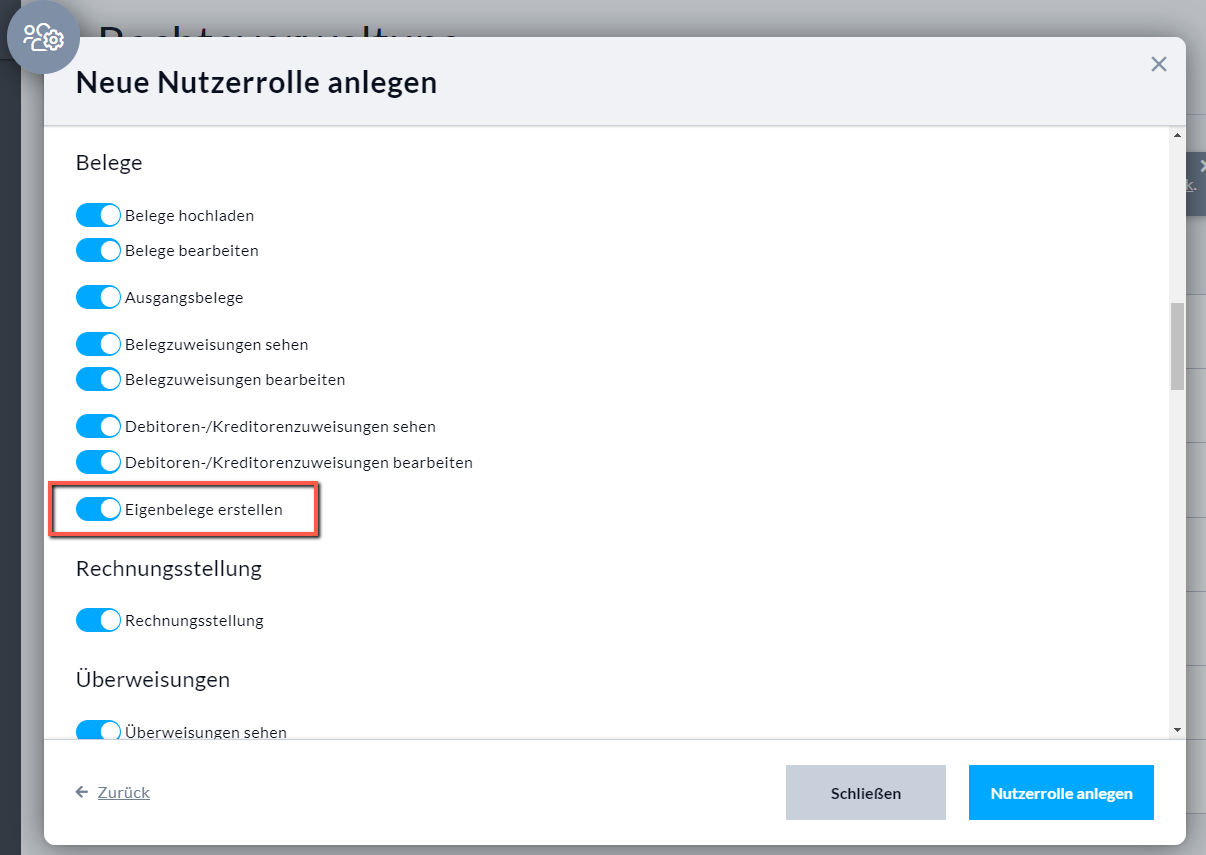Click the scrollbar down arrow
The height and width of the screenshot is (855, 1206).
click(1176, 729)
